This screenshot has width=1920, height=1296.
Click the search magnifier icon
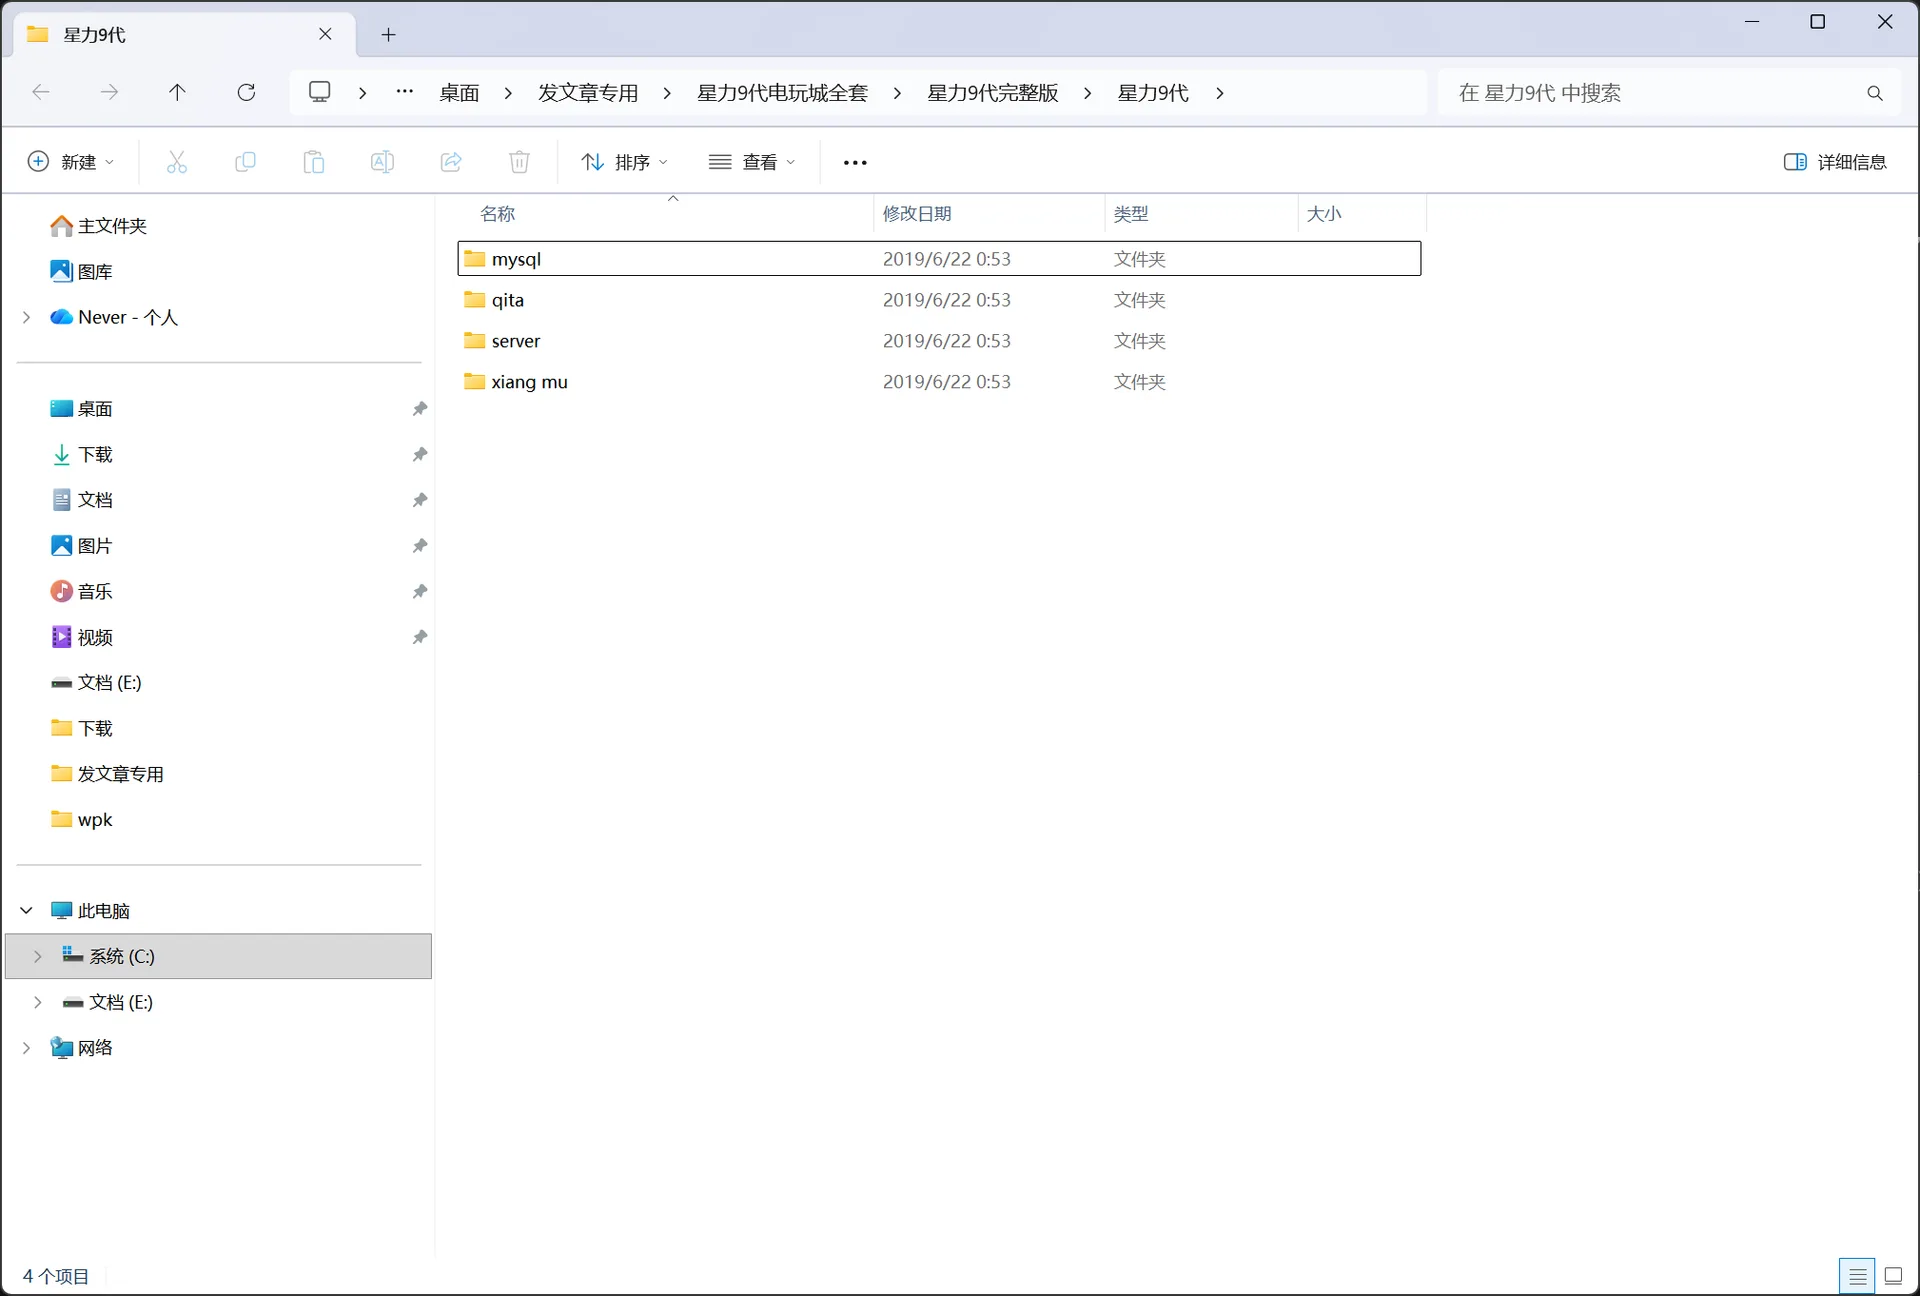tap(1875, 93)
